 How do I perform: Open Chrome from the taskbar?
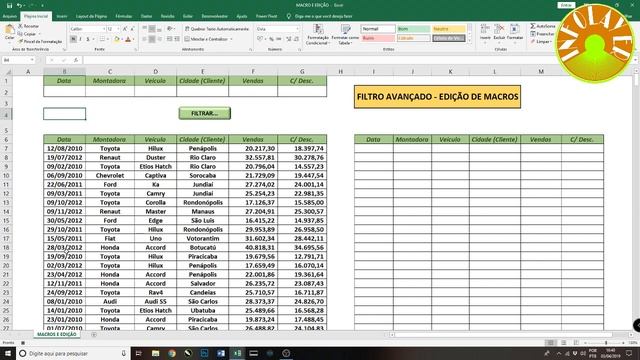(172, 353)
